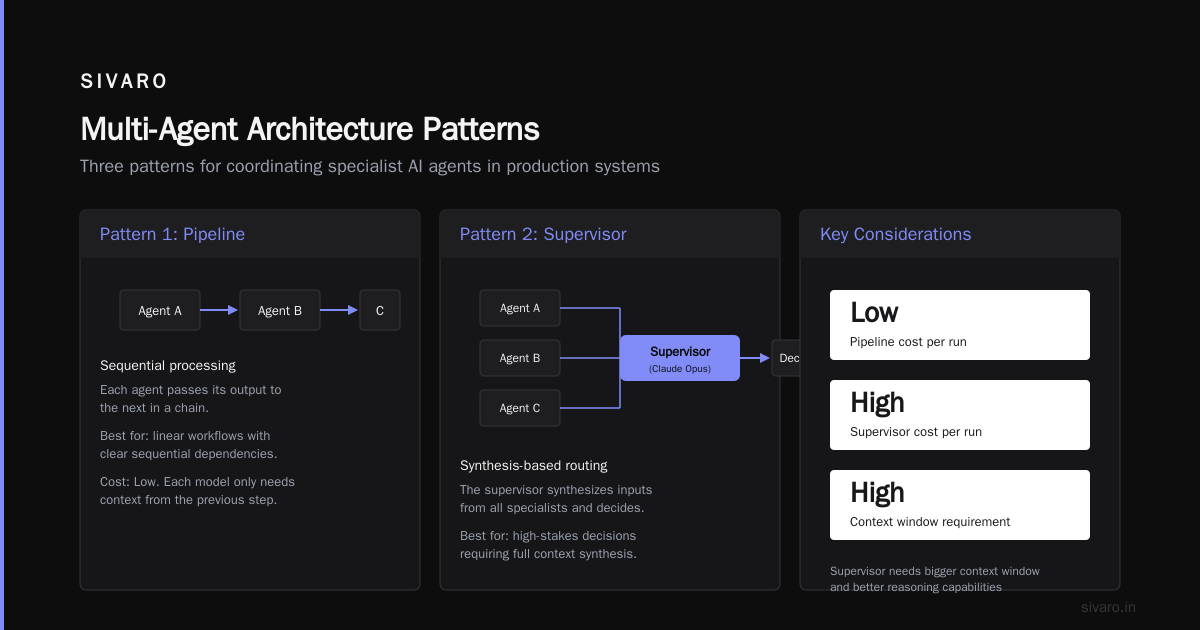Select "Supervisor needs bigger context window" note

(x=935, y=571)
